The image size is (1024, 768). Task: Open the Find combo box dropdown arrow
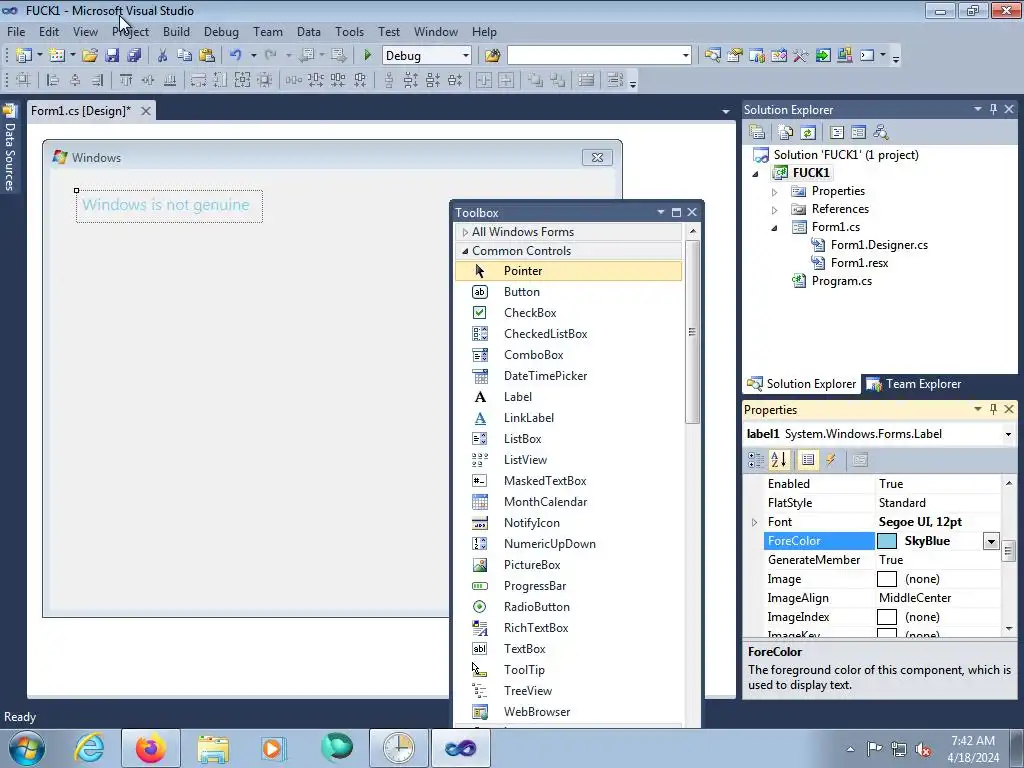point(685,56)
